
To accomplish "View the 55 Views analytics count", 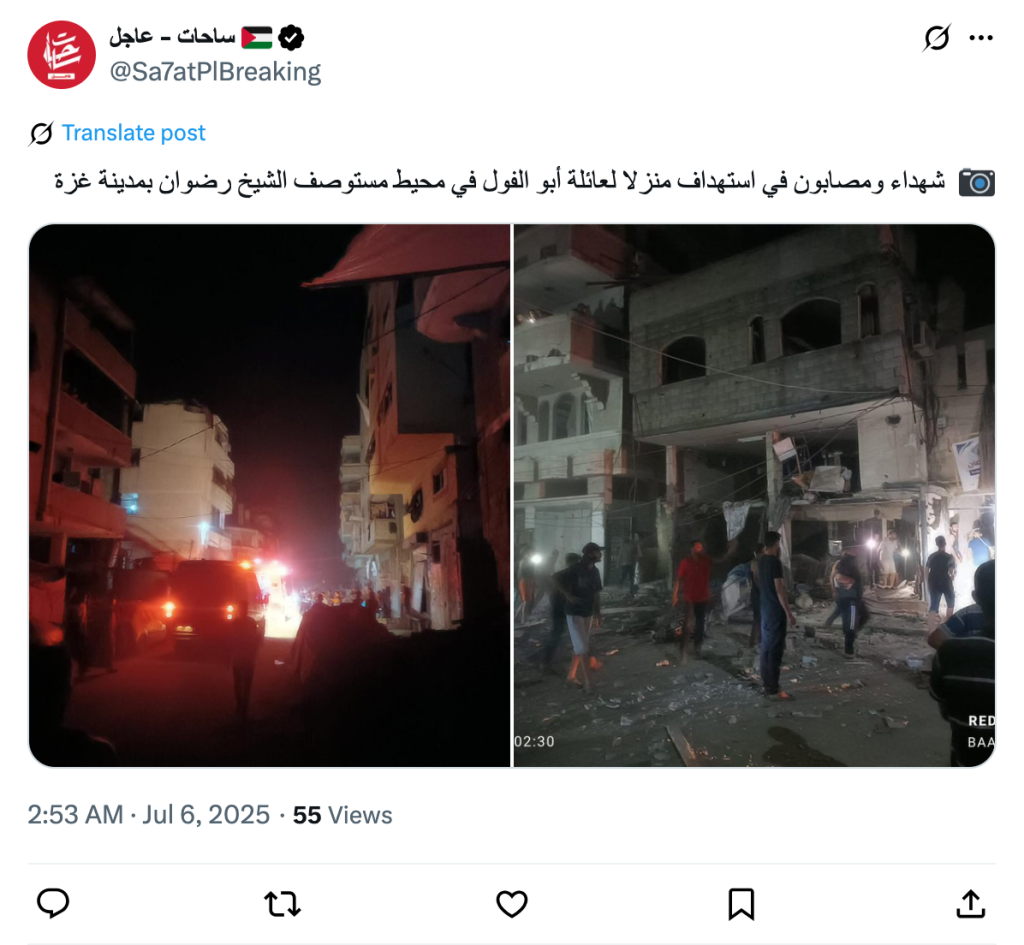I will click(342, 815).
